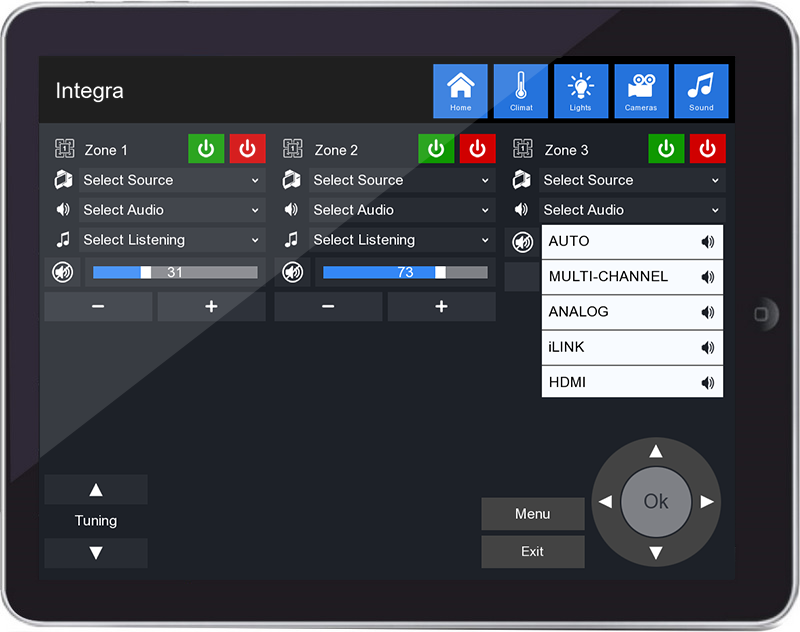Open the Sound music note icon

tap(701, 91)
